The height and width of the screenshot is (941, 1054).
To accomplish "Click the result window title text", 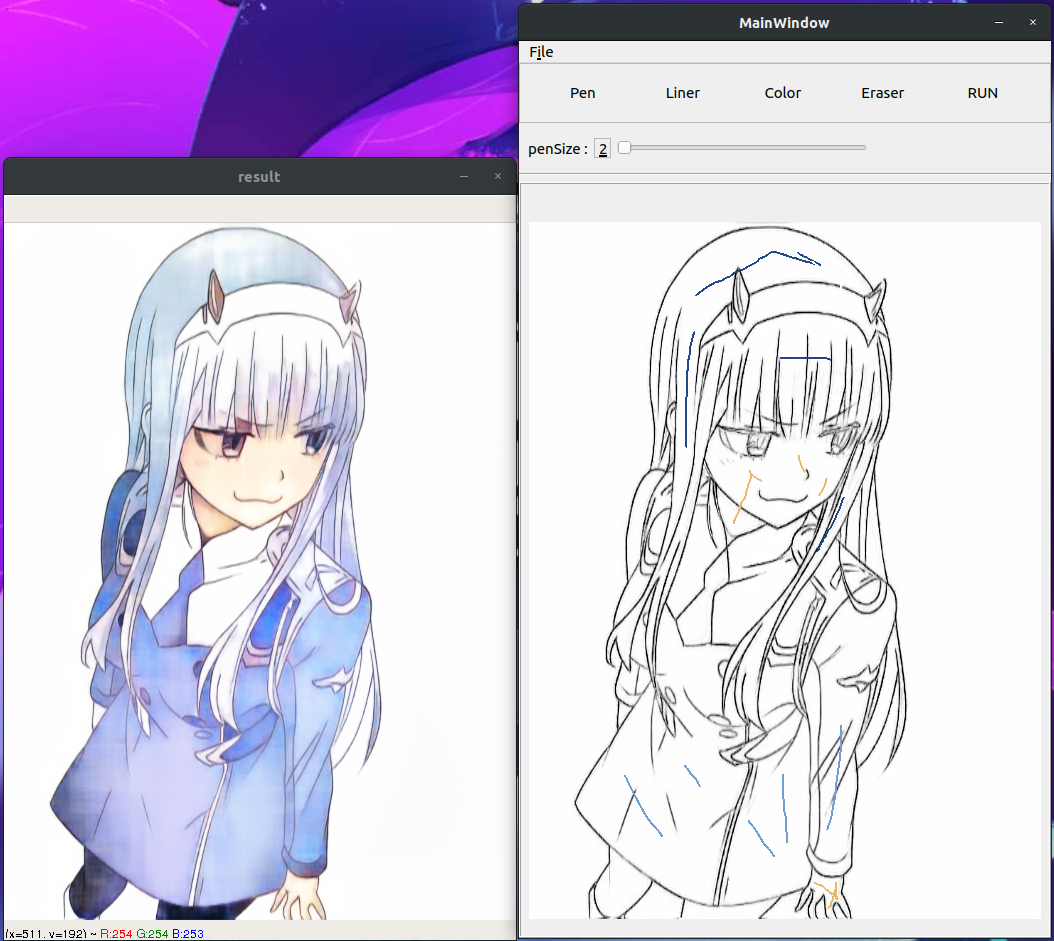I will point(259,177).
